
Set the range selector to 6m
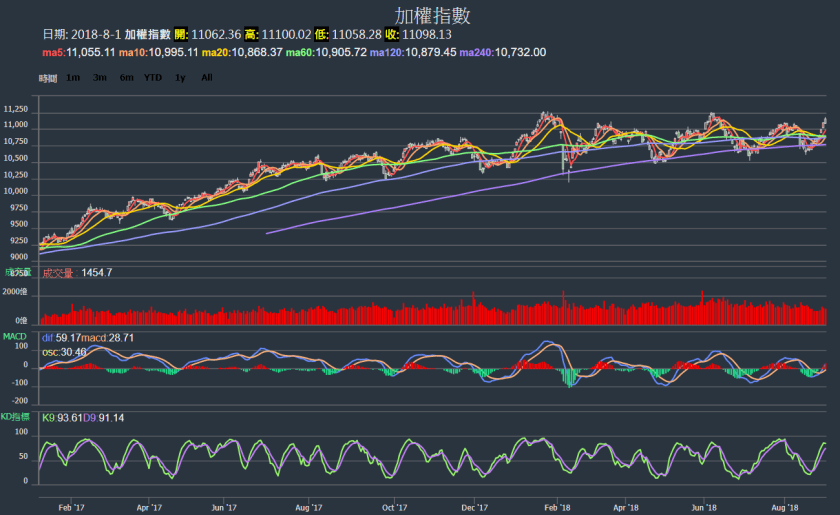pos(126,77)
